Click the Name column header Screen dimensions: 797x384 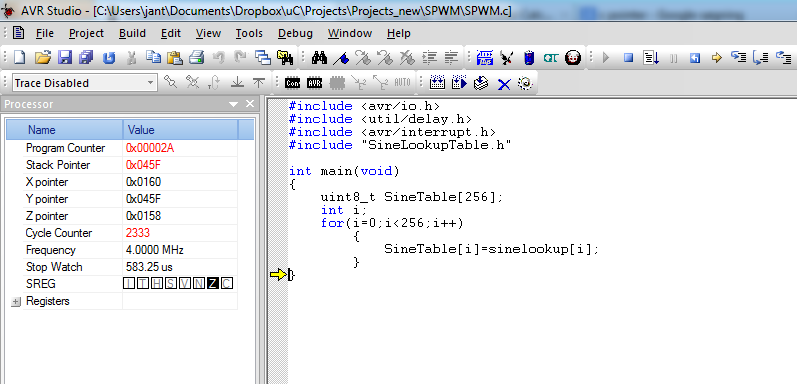[x=65, y=130]
